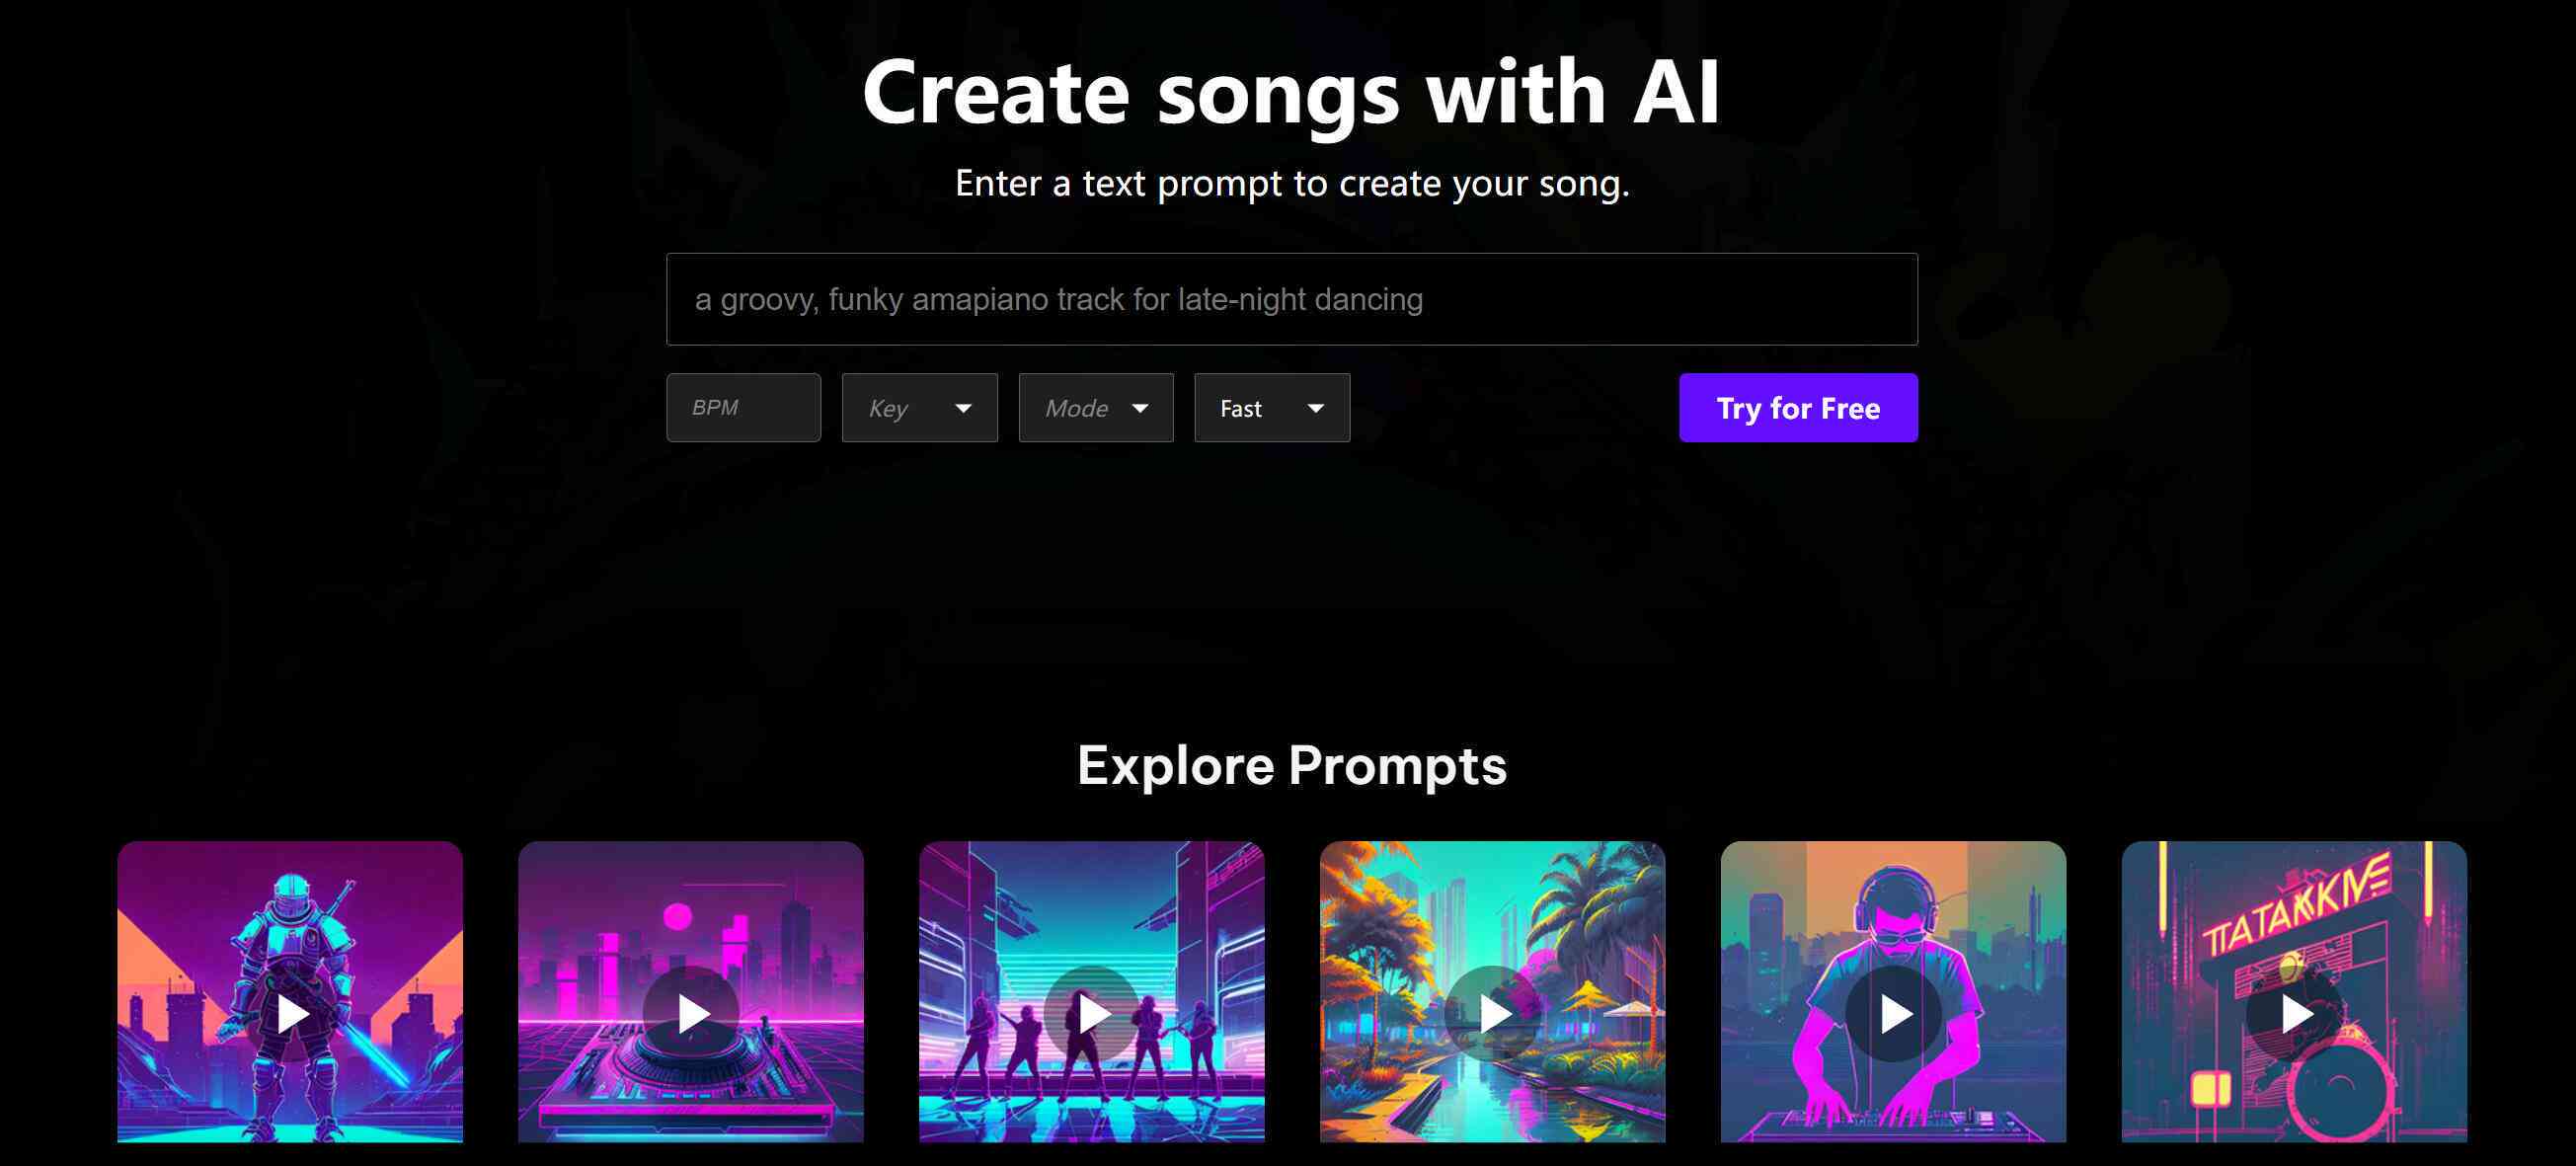This screenshot has height=1166, width=2576.
Task: Click the song prompt text input field
Action: [1291, 299]
